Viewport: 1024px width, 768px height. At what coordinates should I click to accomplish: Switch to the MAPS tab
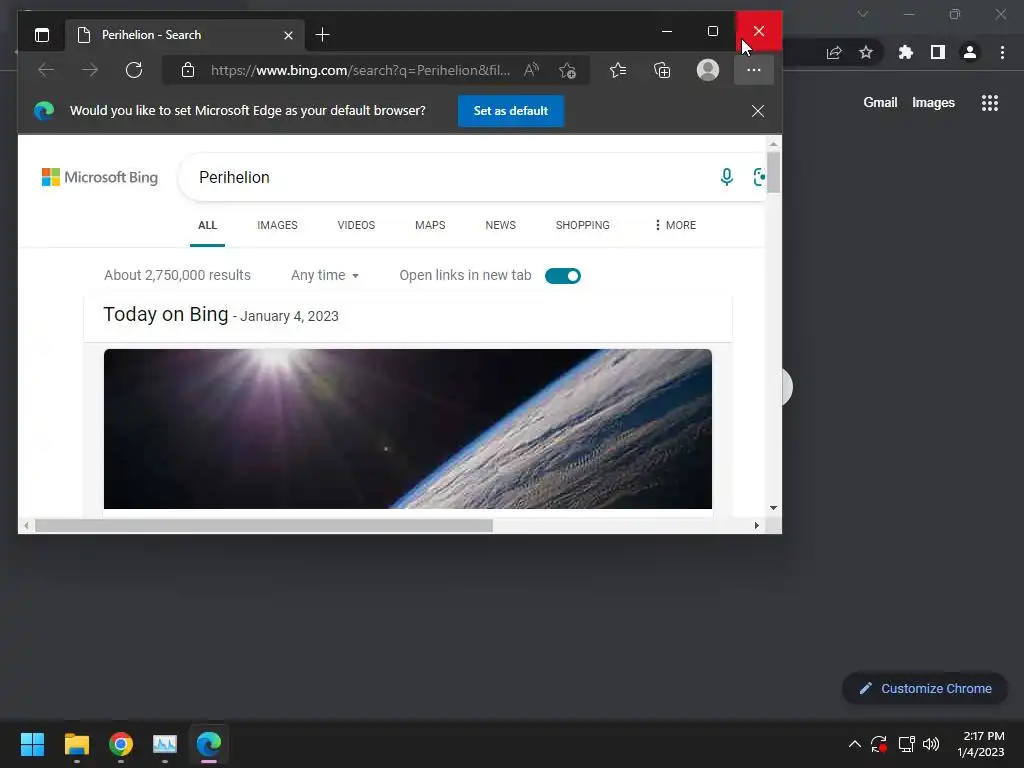point(430,225)
